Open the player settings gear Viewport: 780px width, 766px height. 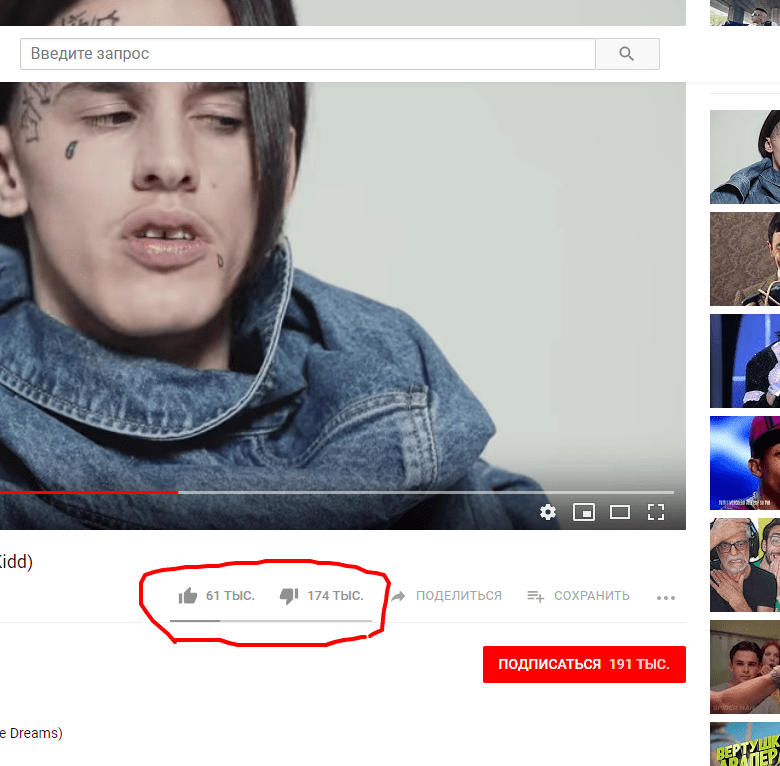tap(548, 512)
